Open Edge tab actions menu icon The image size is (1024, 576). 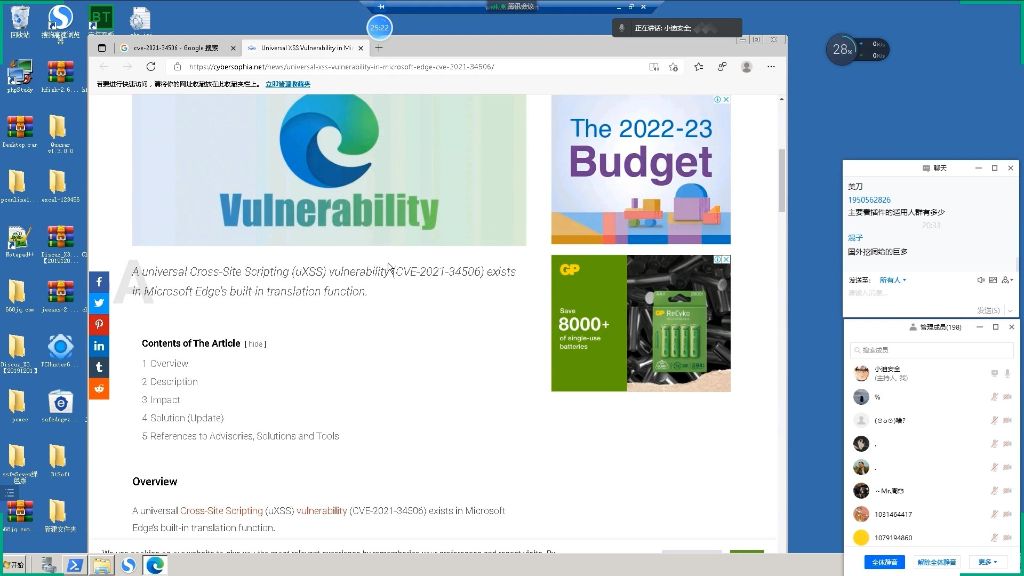(102, 48)
